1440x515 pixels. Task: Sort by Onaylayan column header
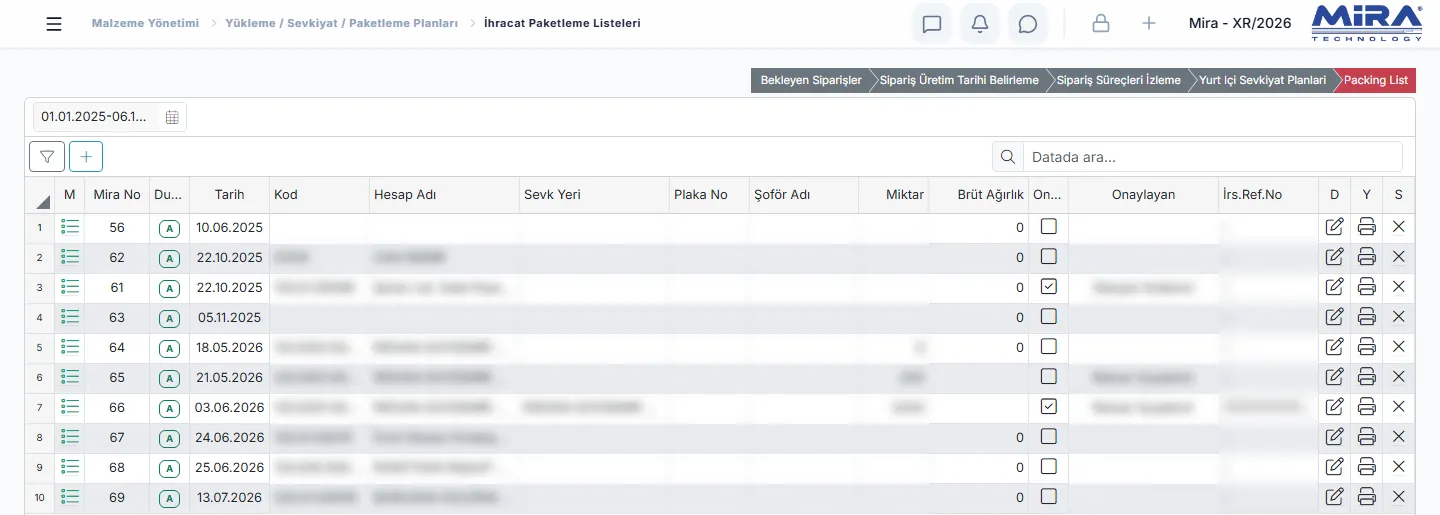pyautogui.click(x=1143, y=195)
